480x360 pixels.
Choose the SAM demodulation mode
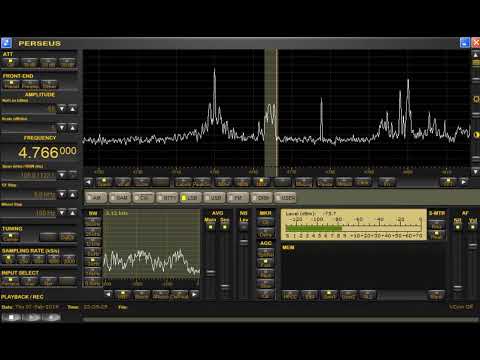[x=119, y=197]
